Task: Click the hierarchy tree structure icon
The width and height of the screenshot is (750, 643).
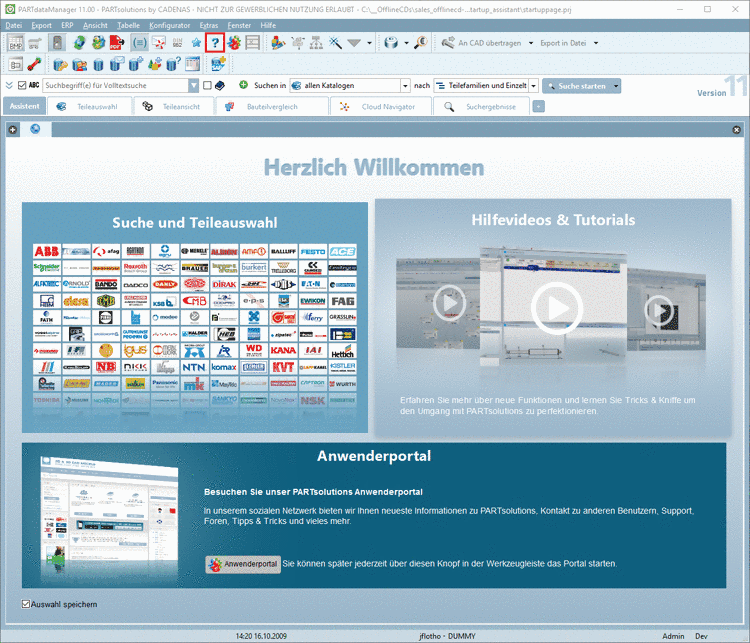Action: pos(316,43)
